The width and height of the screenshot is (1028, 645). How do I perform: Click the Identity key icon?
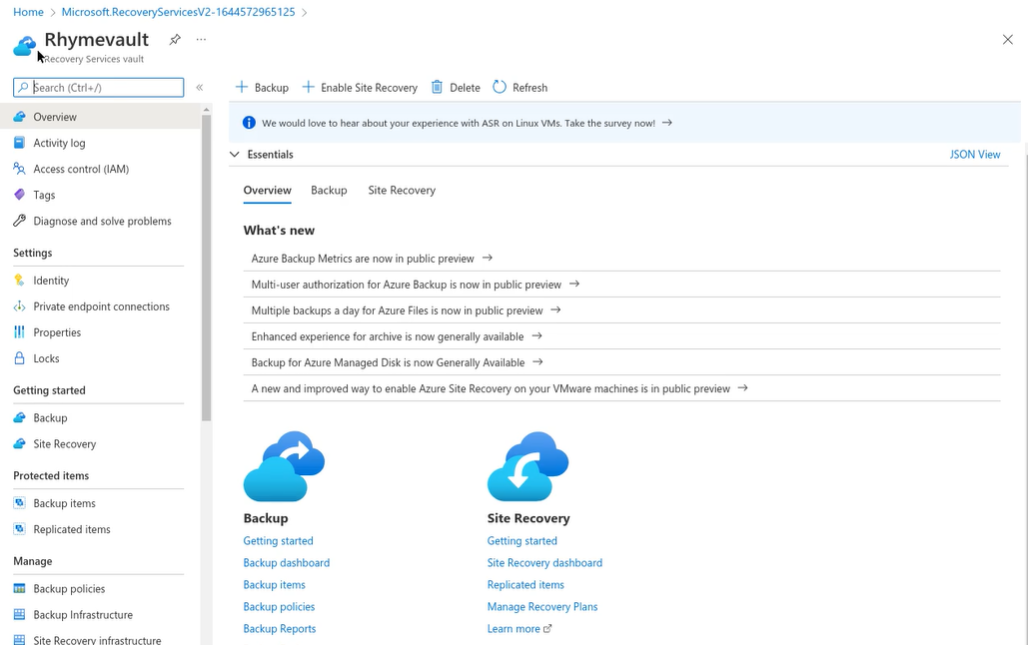pyautogui.click(x=20, y=280)
